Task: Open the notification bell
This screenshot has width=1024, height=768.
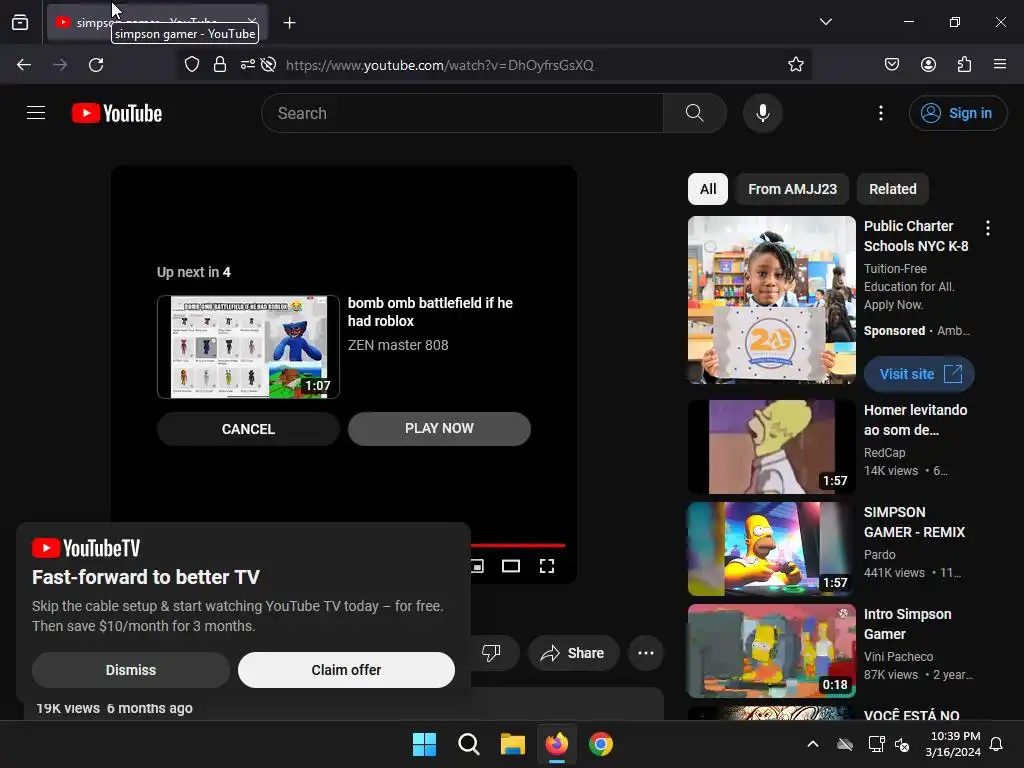Action: tap(996, 744)
